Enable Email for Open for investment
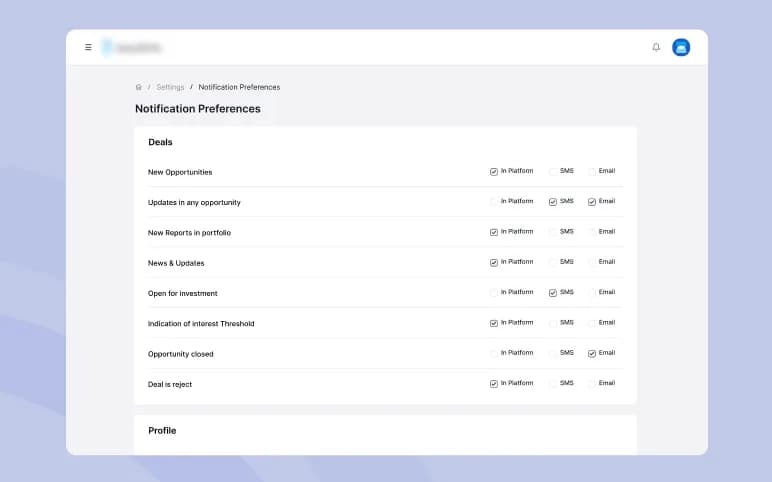This screenshot has width=772, height=482. (x=592, y=293)
